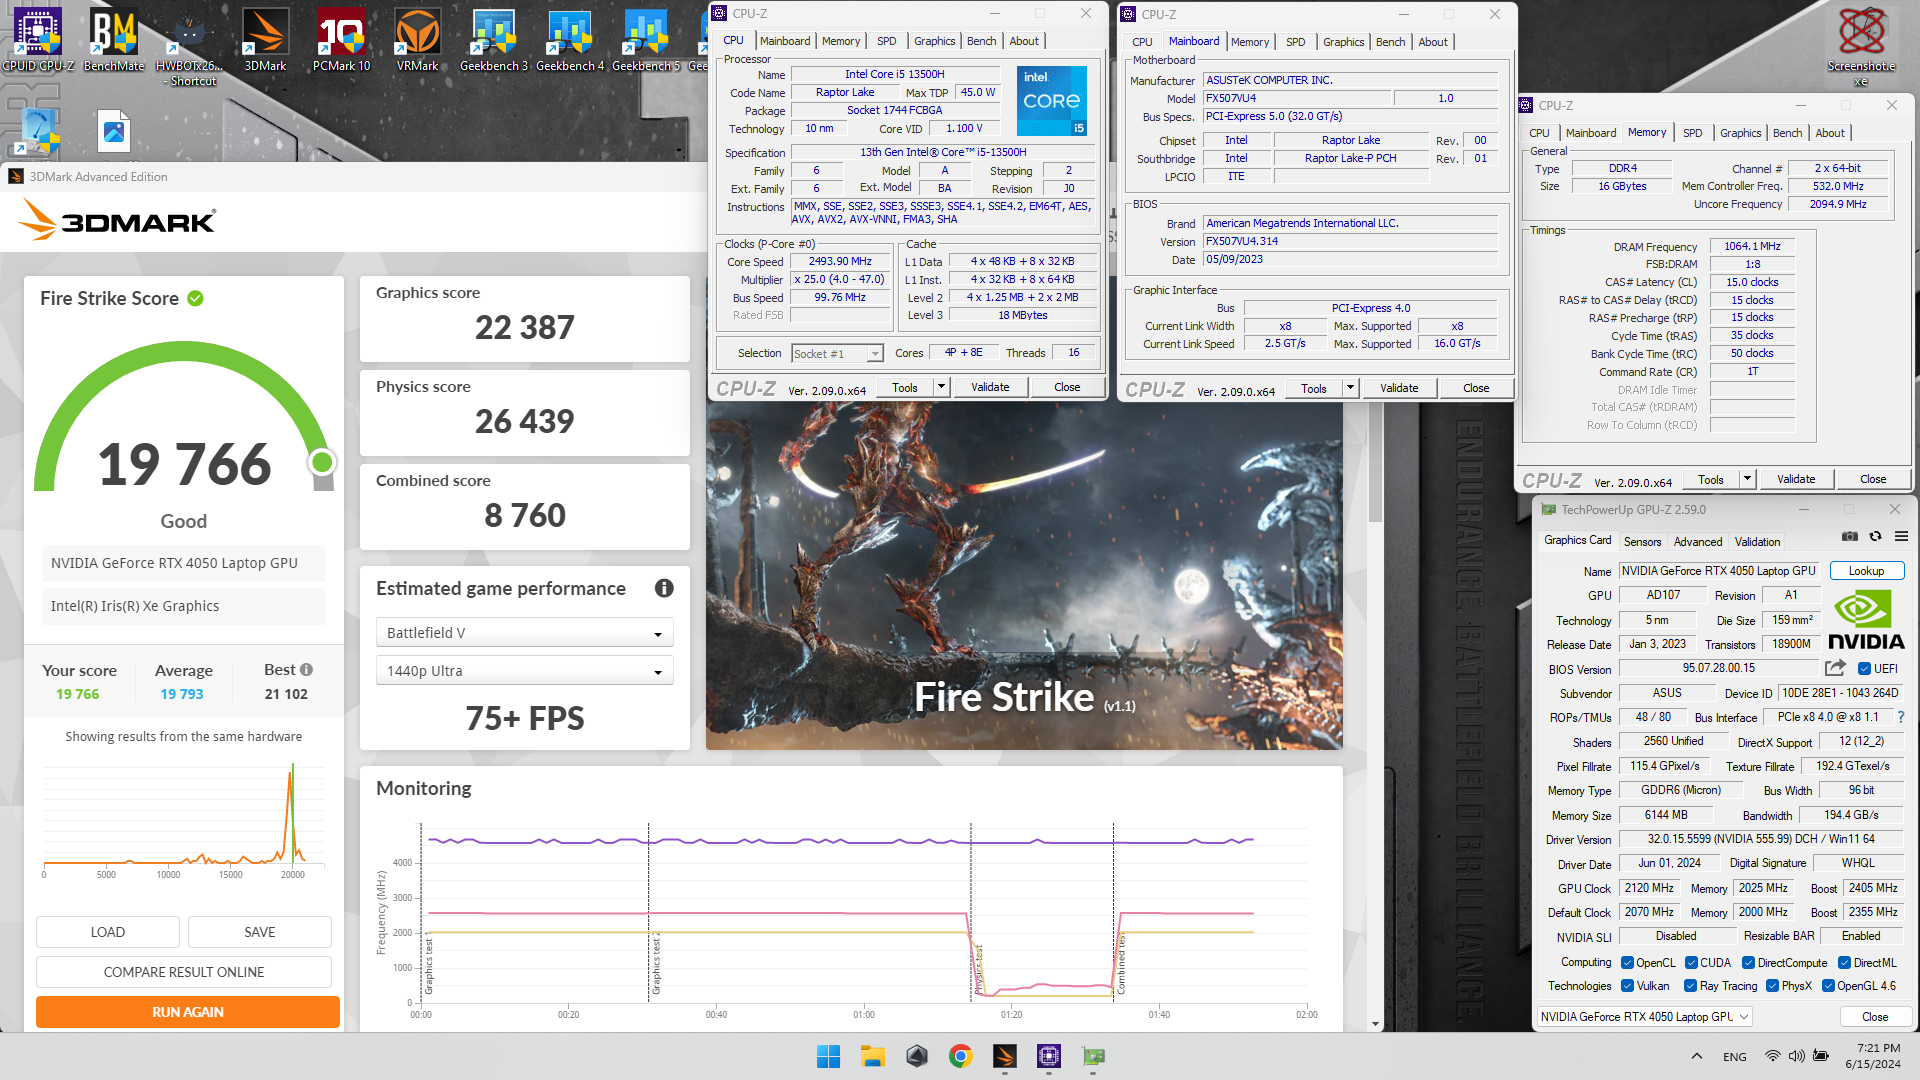Toggle the OpenCL checkbox

[1627, 963]
